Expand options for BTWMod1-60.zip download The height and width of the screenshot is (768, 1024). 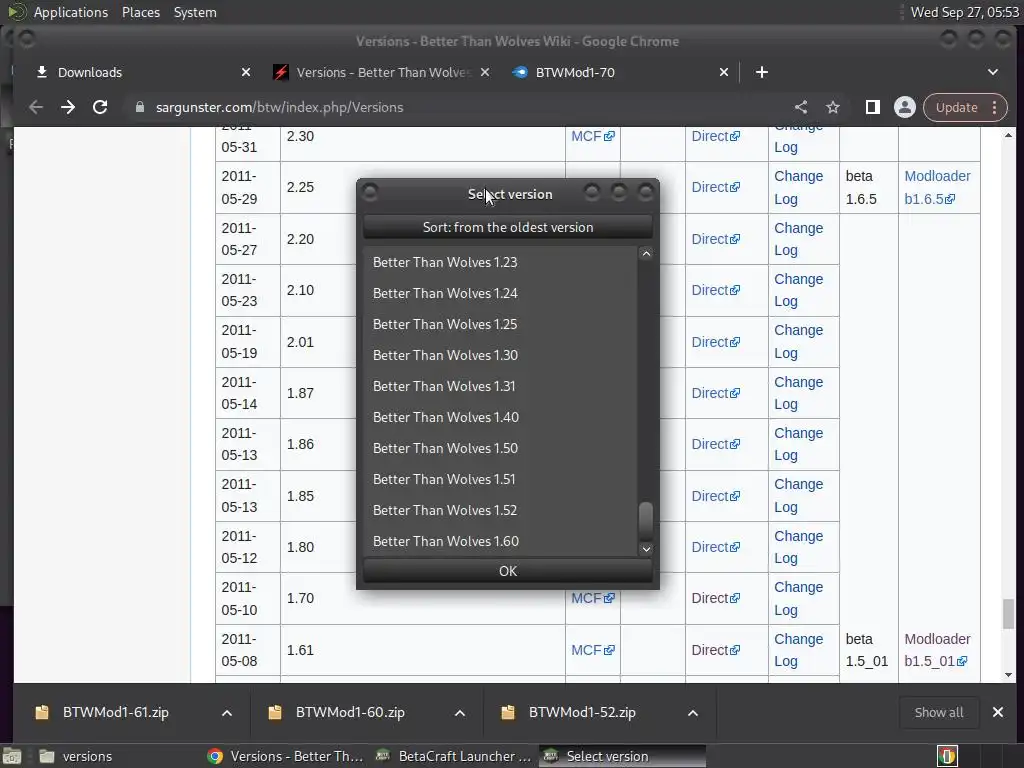tap(460, 712)
